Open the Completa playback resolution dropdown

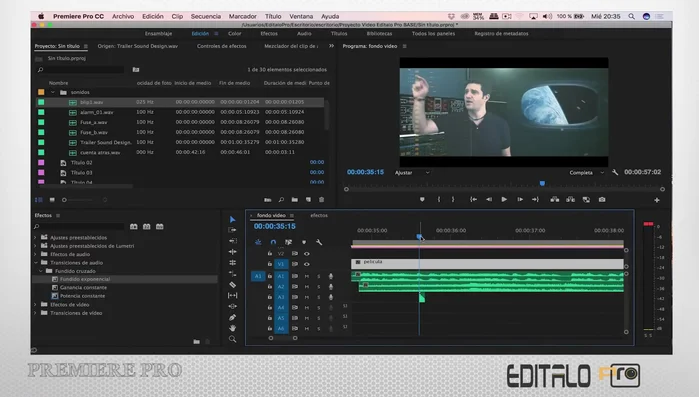(x=587, y=172)
